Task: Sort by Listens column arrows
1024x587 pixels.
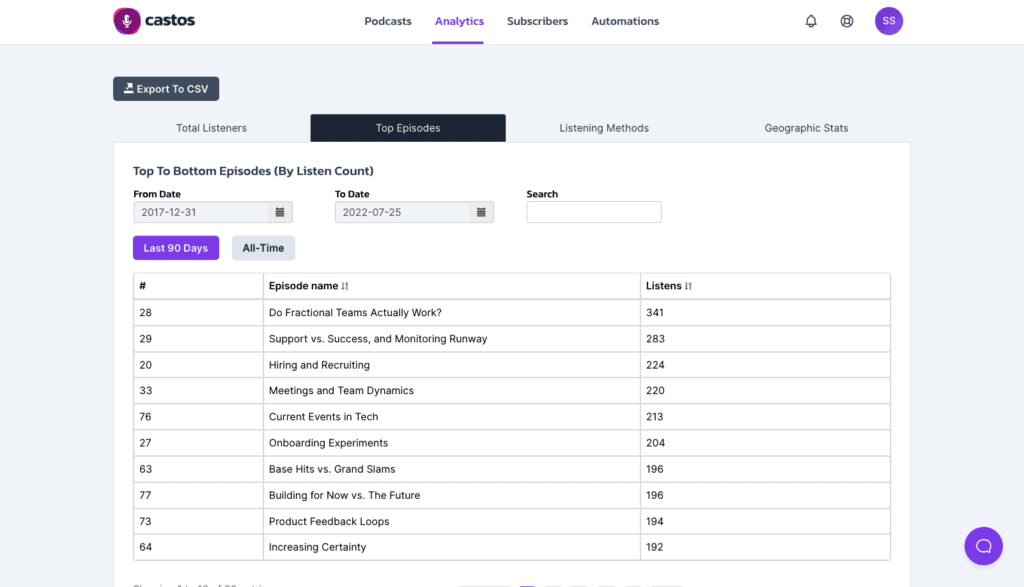Action: point(688,286)
